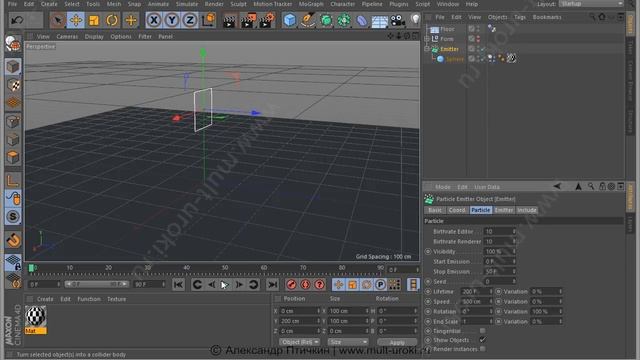
Task: Click the Record Active Objects button
Action: (x=291, y=284)
